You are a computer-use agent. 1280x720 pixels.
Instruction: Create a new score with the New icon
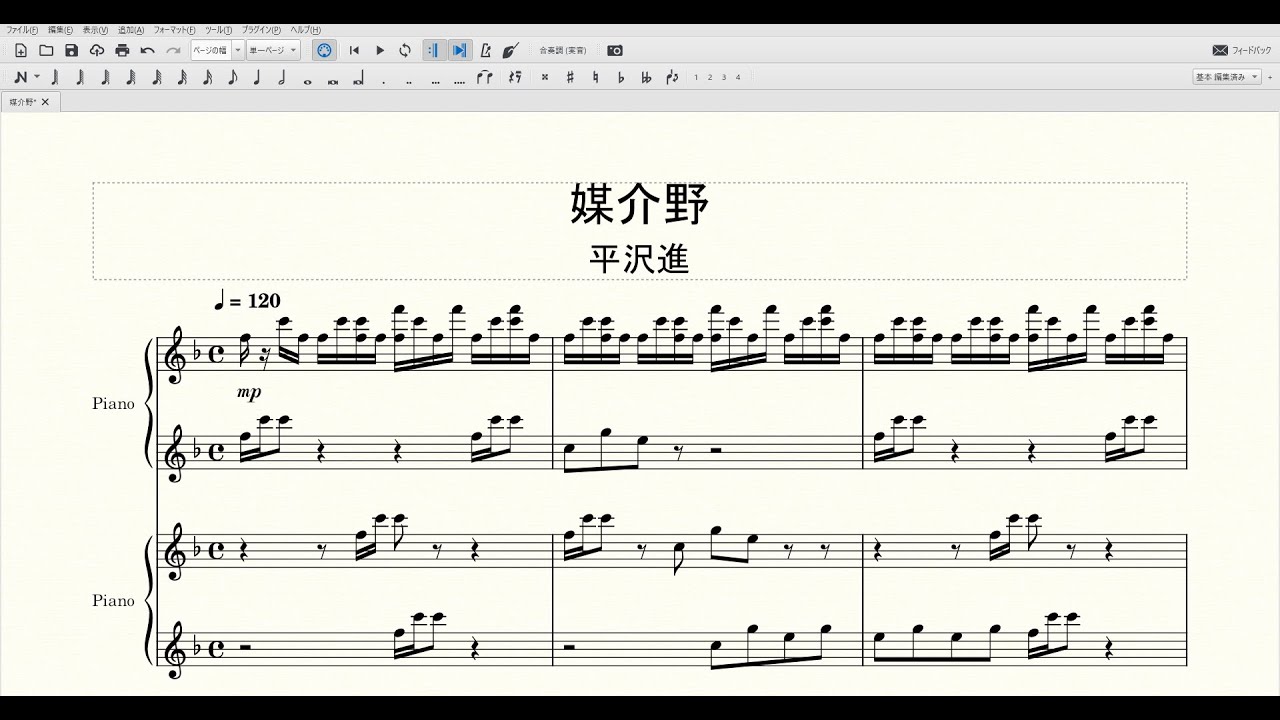pyautogui.click(x=21, y=50)
